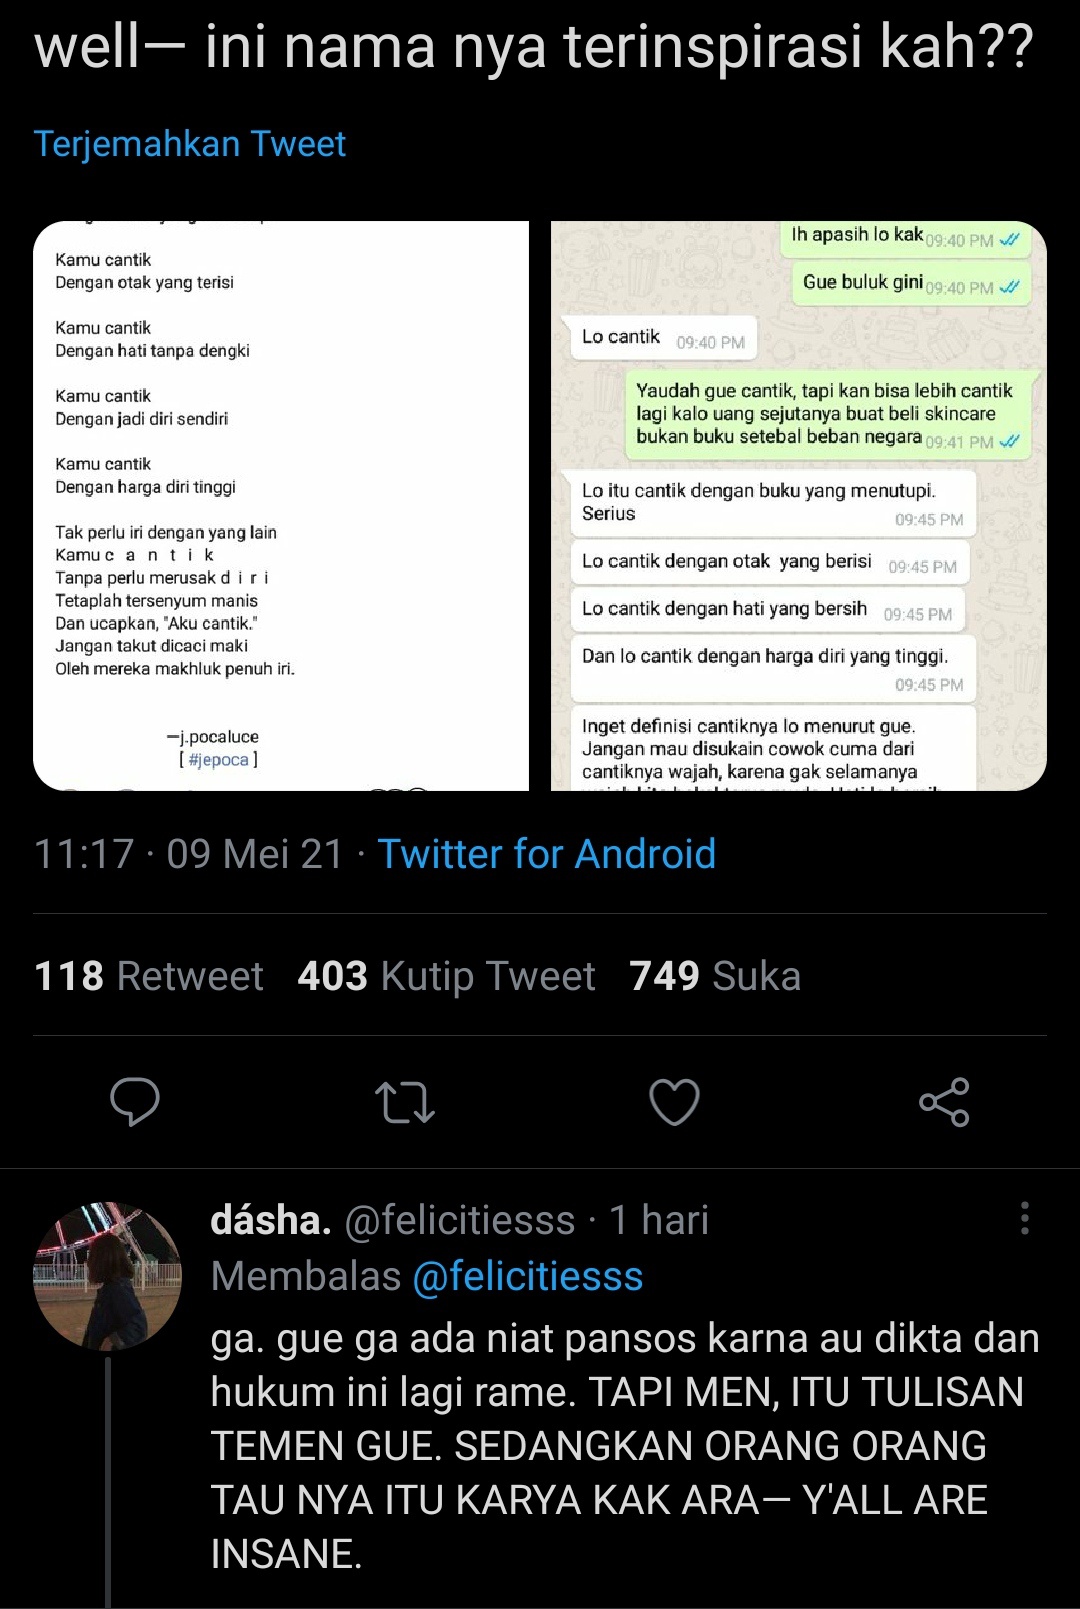Open the @felicitiesss mention after Membalas
The image size is (1080, 1609).
(528, 1277)
